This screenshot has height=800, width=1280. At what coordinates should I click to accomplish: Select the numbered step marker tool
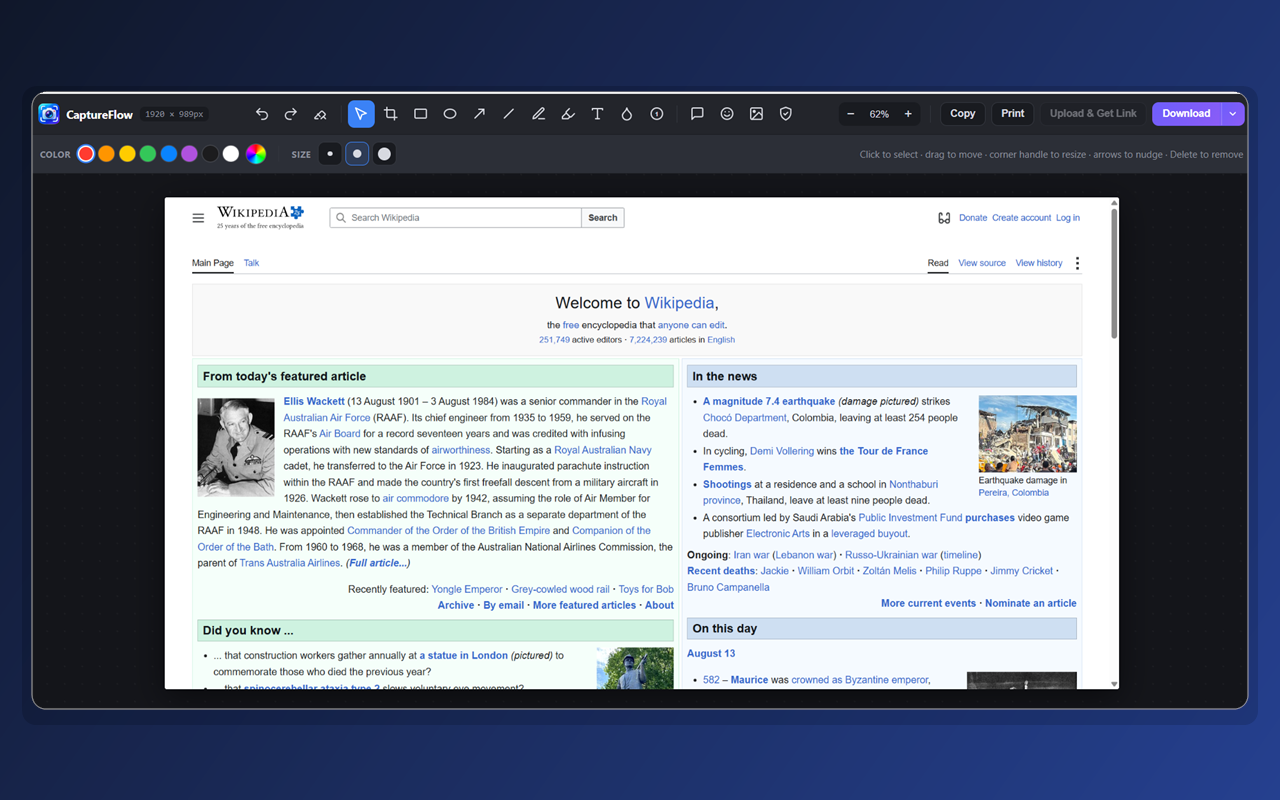(656, 114)
